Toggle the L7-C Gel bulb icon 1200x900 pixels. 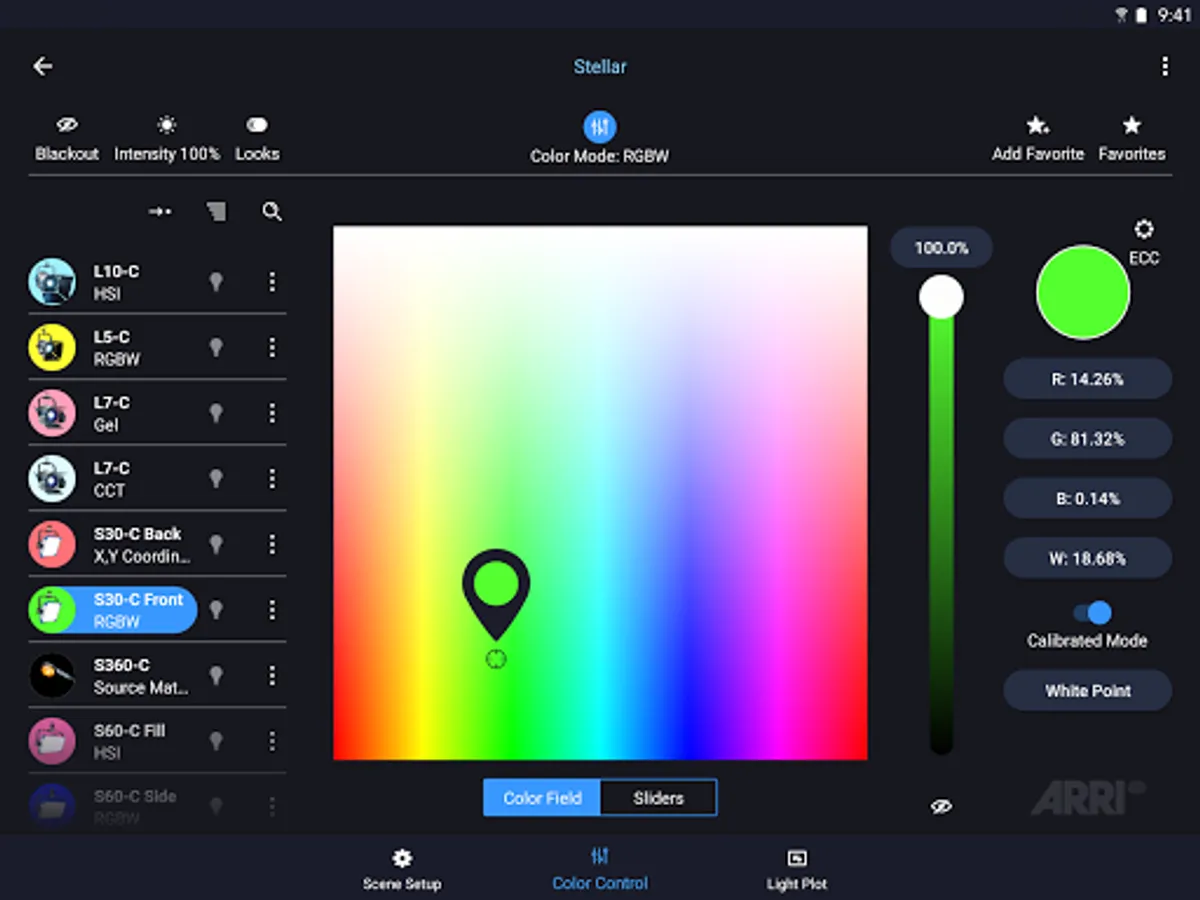coord(215,413)
